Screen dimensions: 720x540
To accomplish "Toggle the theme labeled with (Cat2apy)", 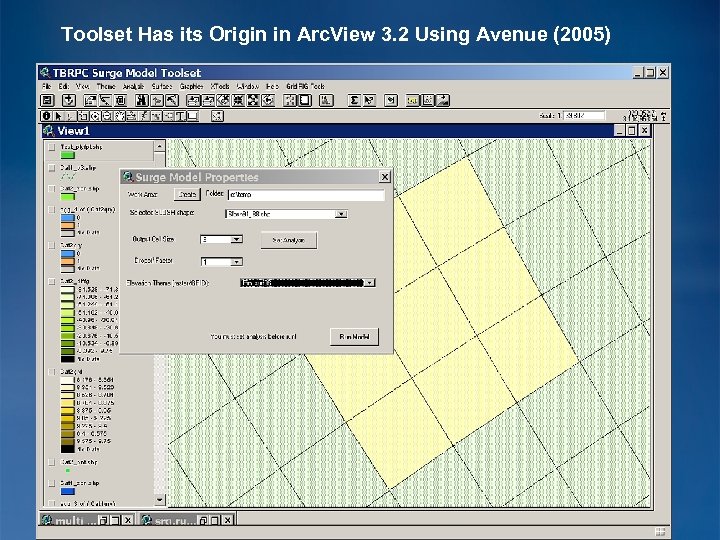I will coord(52,210).
